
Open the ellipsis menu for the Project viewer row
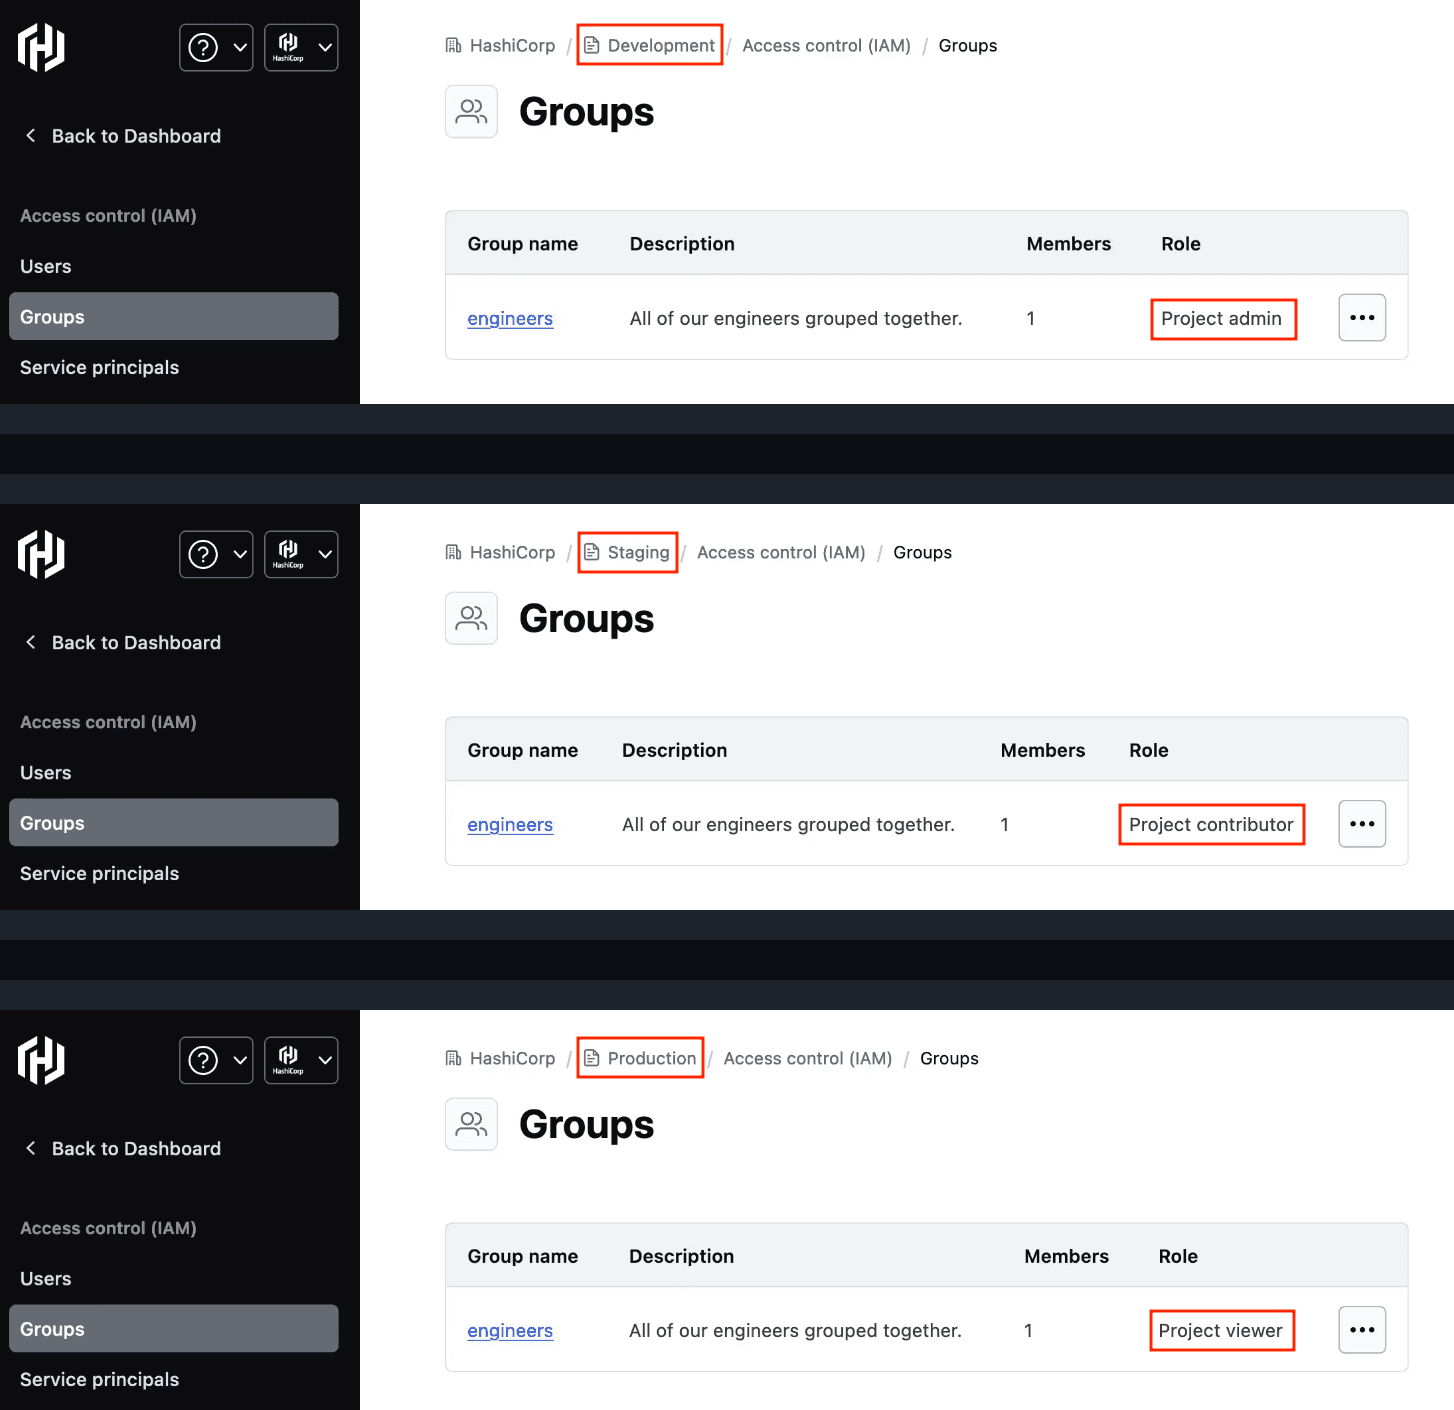[x=1361, y=1330]
